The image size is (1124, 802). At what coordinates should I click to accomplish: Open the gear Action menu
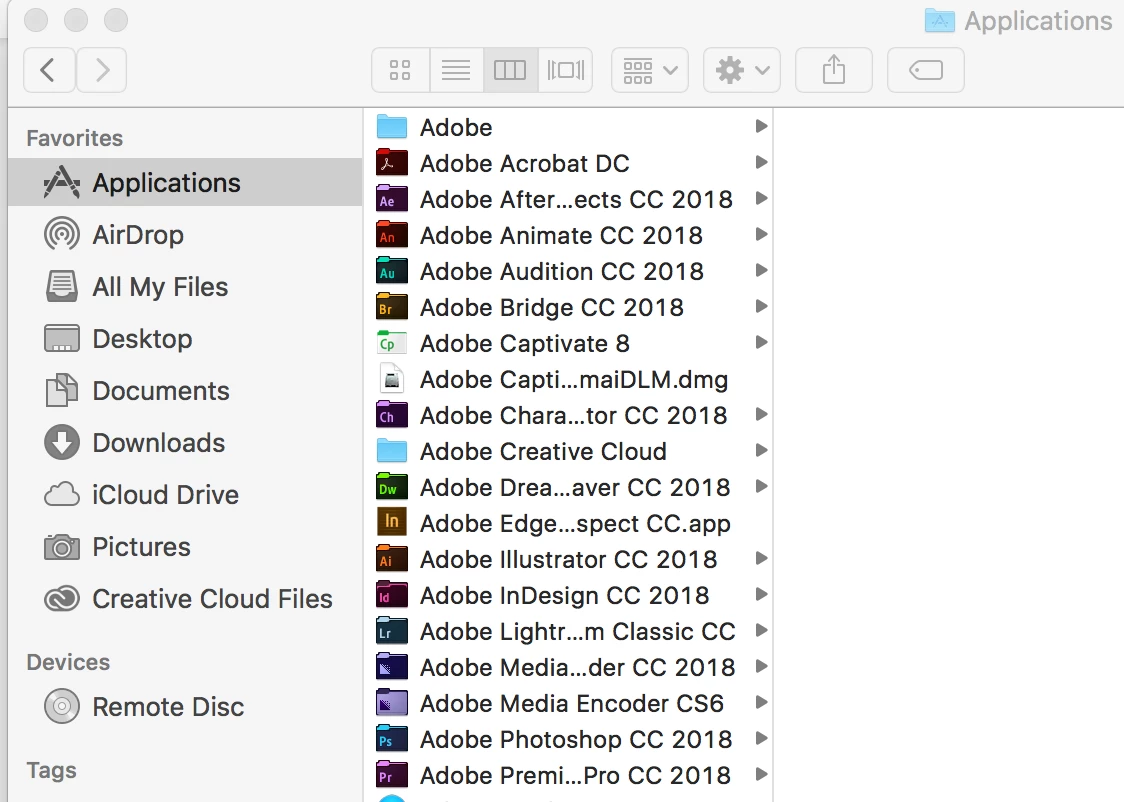pyautogui.click(x=742, y=70)
